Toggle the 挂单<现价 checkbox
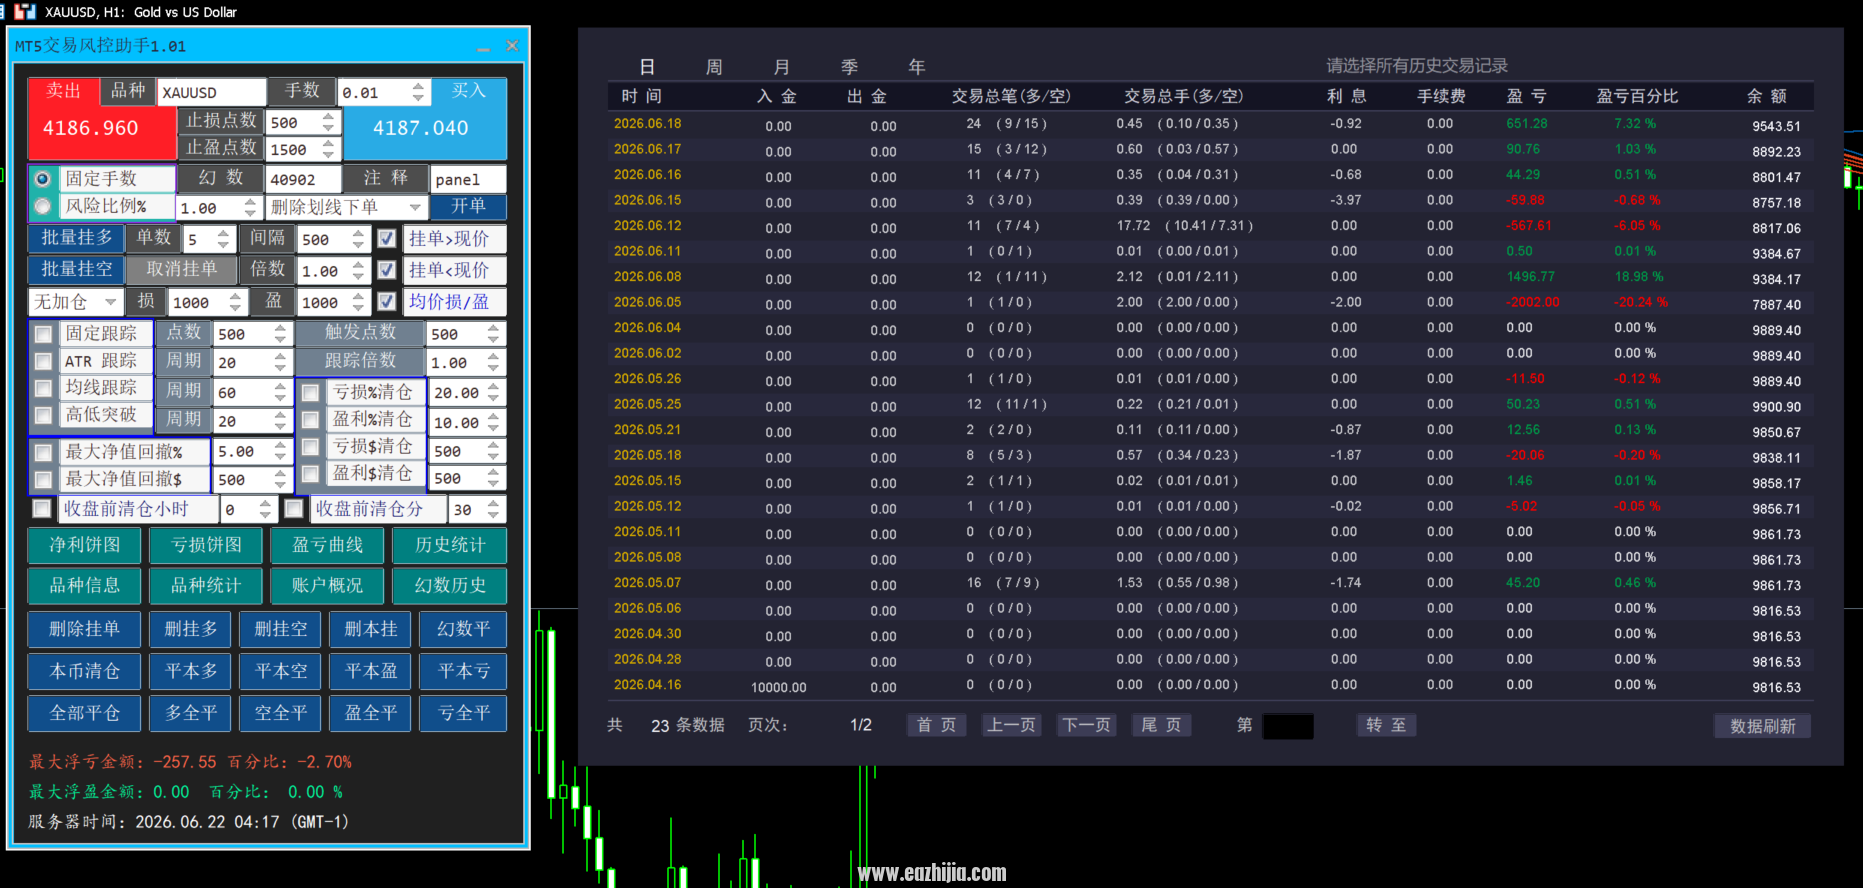The height and width of the screenshot is (888, 1863). click(387, 270)
